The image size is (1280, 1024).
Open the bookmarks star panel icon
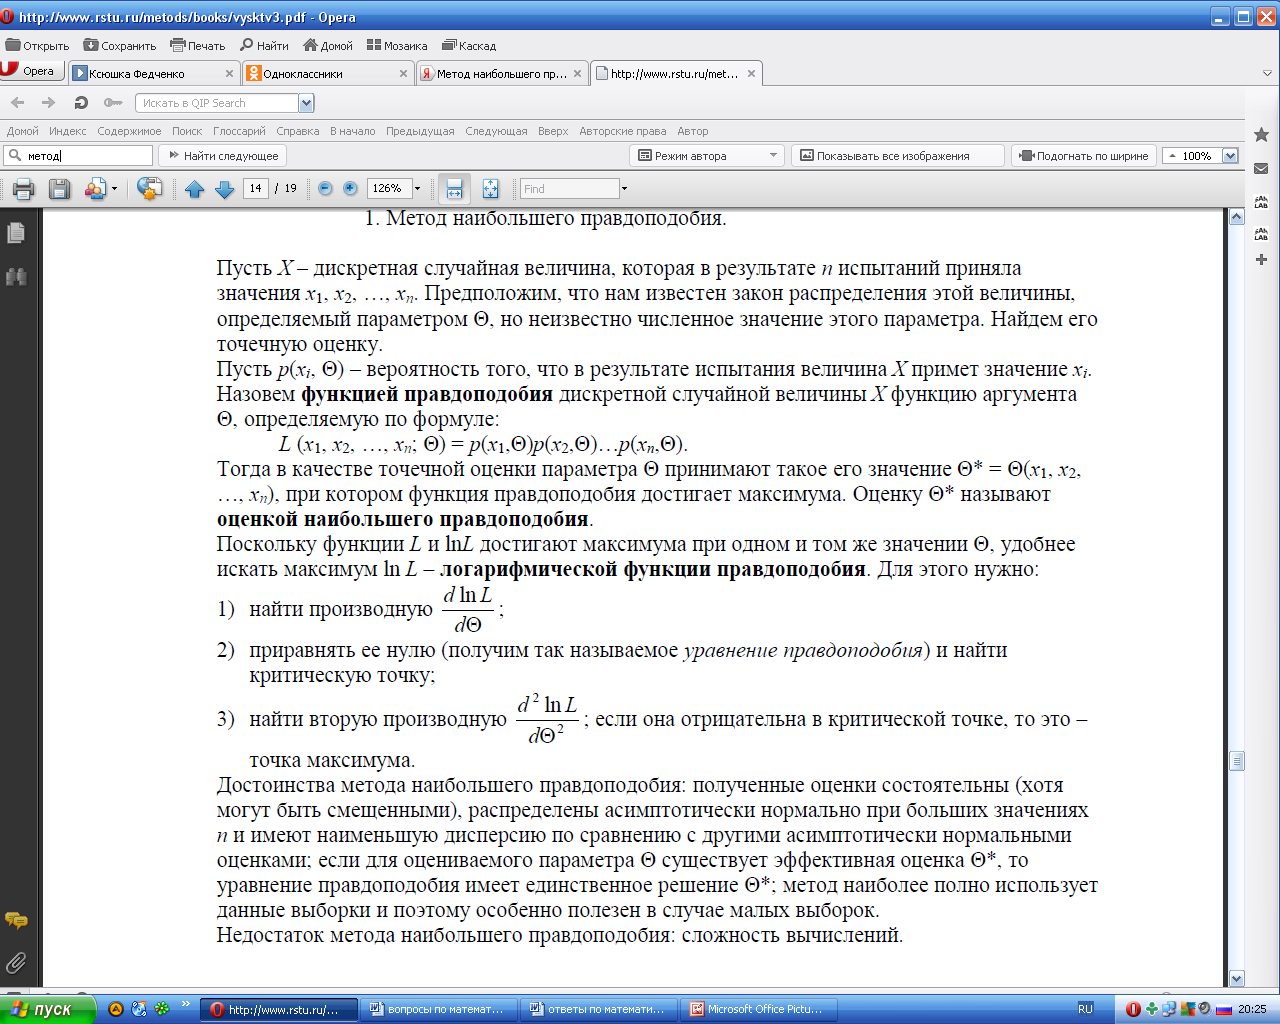pos(1261,134)
